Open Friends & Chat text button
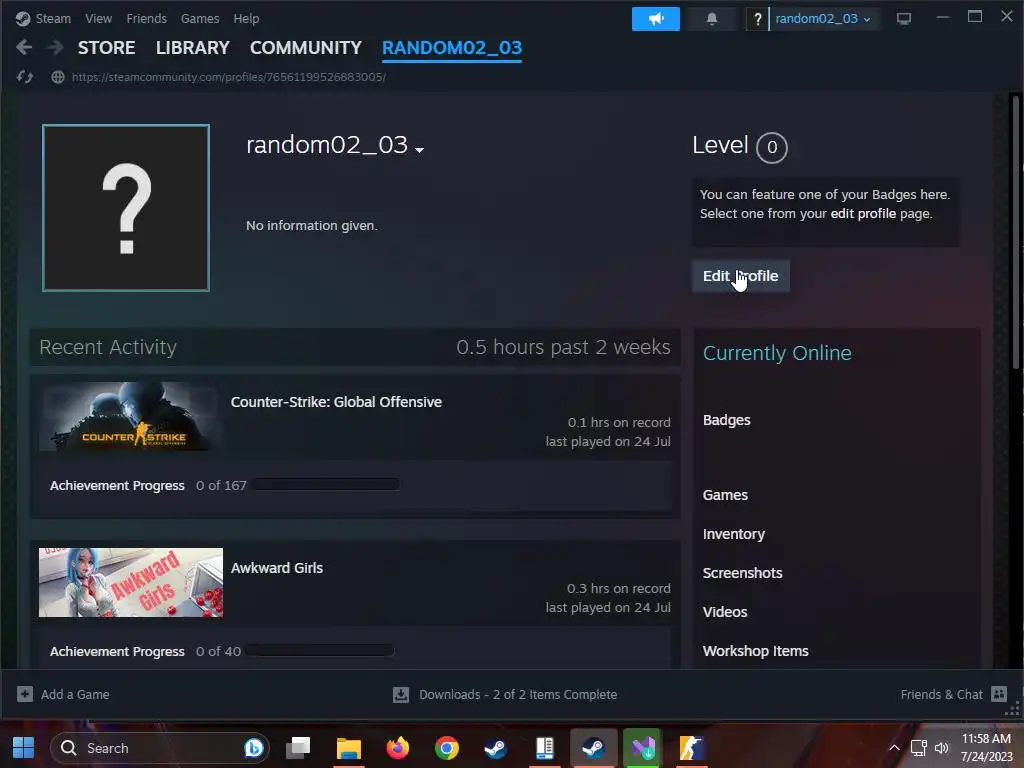 (941, 694)
